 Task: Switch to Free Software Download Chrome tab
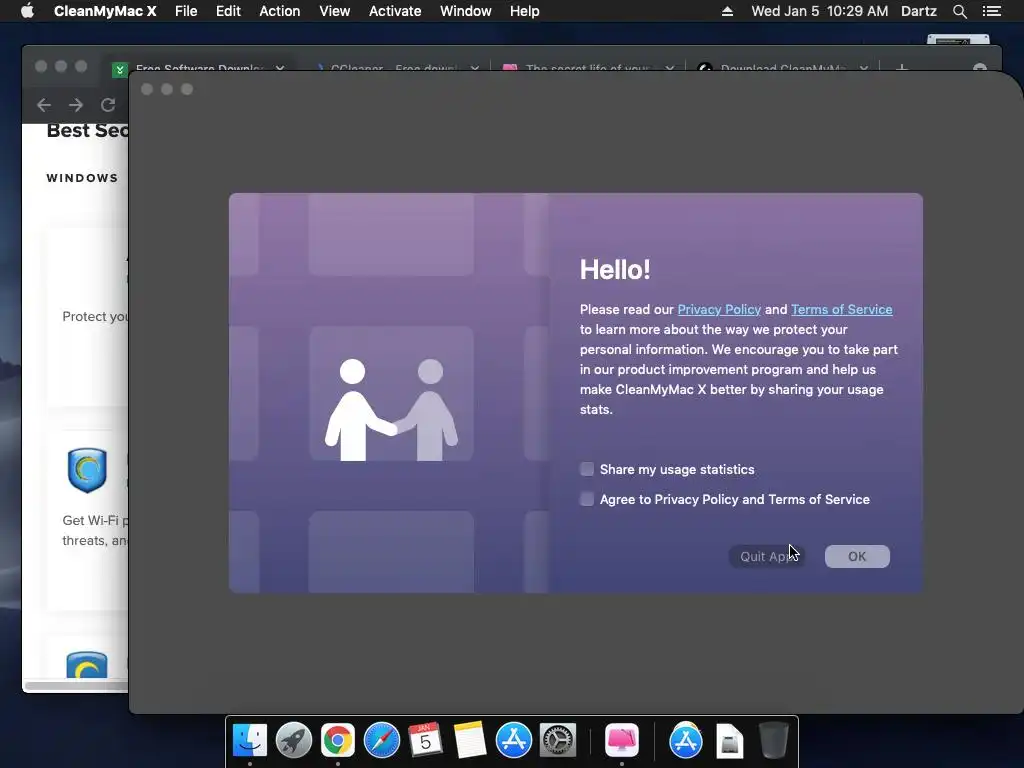pyautogui.click(x=199, y=68)
